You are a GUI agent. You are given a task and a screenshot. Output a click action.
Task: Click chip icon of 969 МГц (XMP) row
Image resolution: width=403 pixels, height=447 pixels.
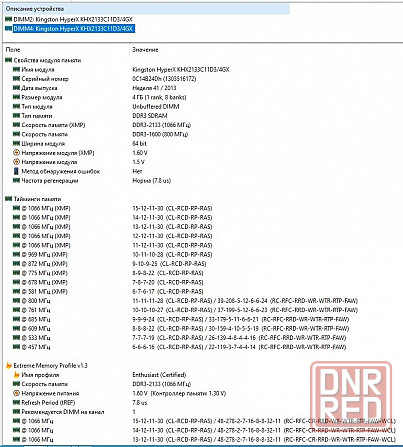[16, 254]
